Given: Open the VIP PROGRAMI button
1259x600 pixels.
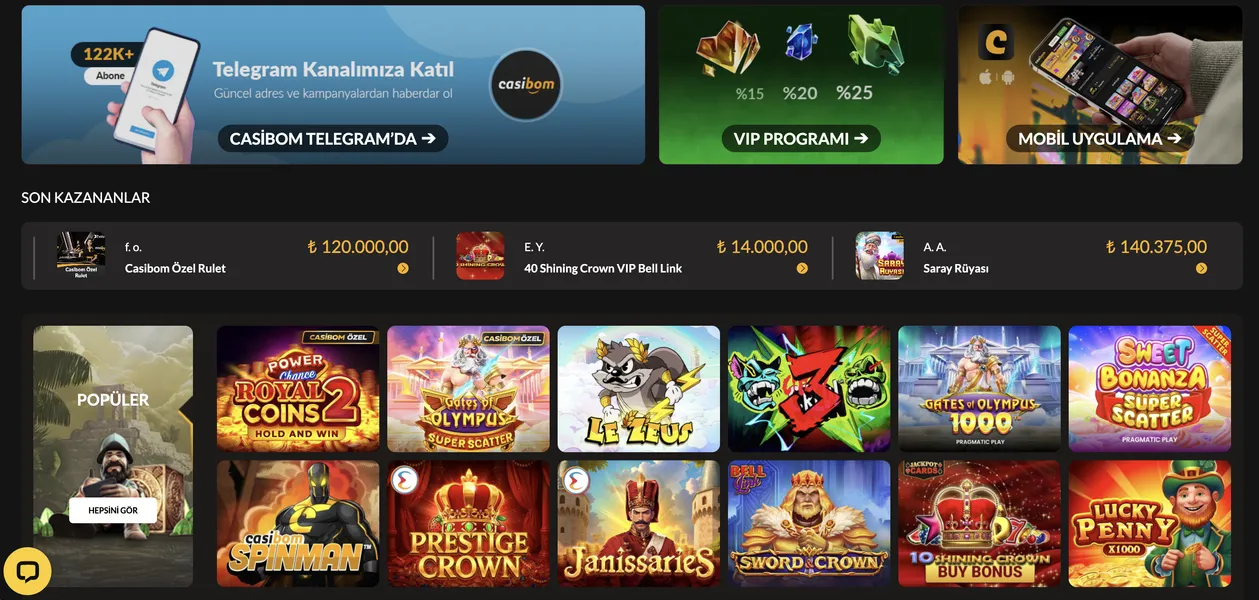Looking at the screenshot, I should (801, 138).
